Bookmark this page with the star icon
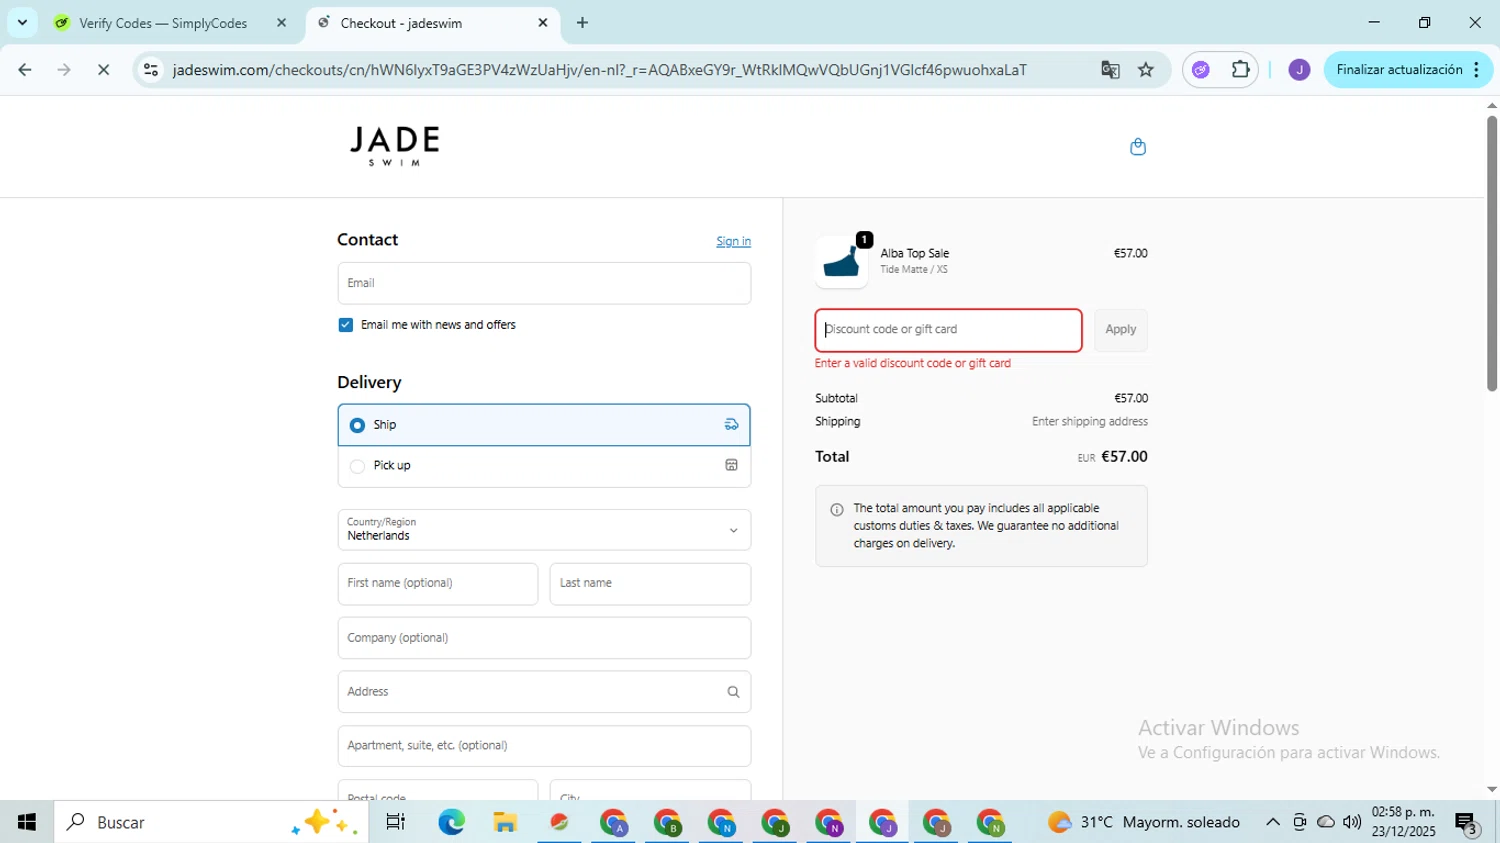This screenshot has height=843, width=1500. coord(1146,70)
